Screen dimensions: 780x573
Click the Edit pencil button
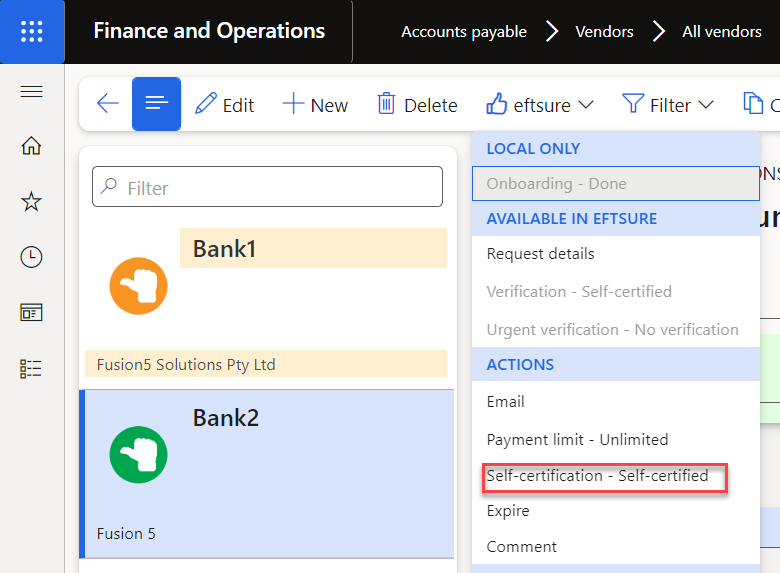(224, 105)
